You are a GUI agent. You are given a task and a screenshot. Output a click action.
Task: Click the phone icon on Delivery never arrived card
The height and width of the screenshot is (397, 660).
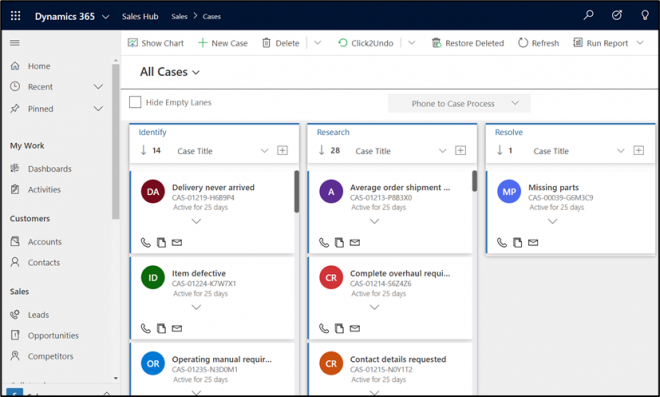click(146, 242)
